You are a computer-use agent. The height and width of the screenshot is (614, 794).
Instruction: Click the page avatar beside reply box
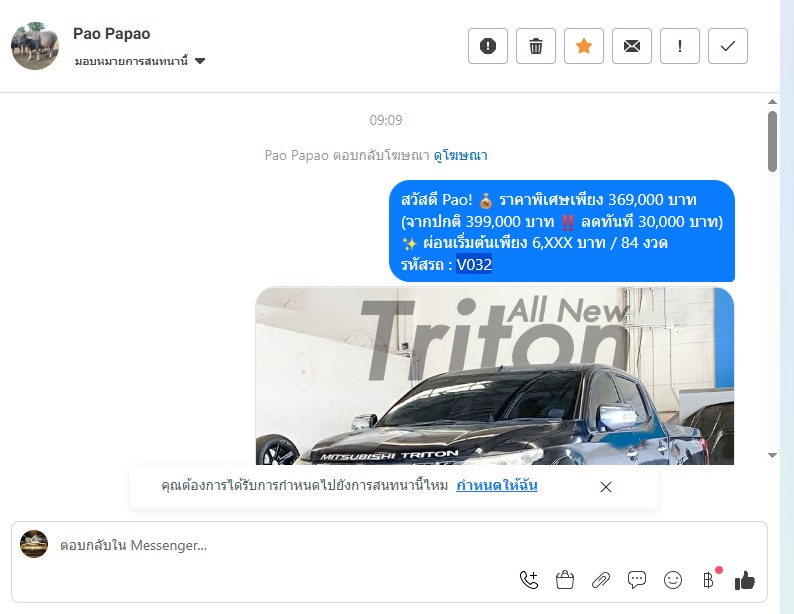[34, 544]
